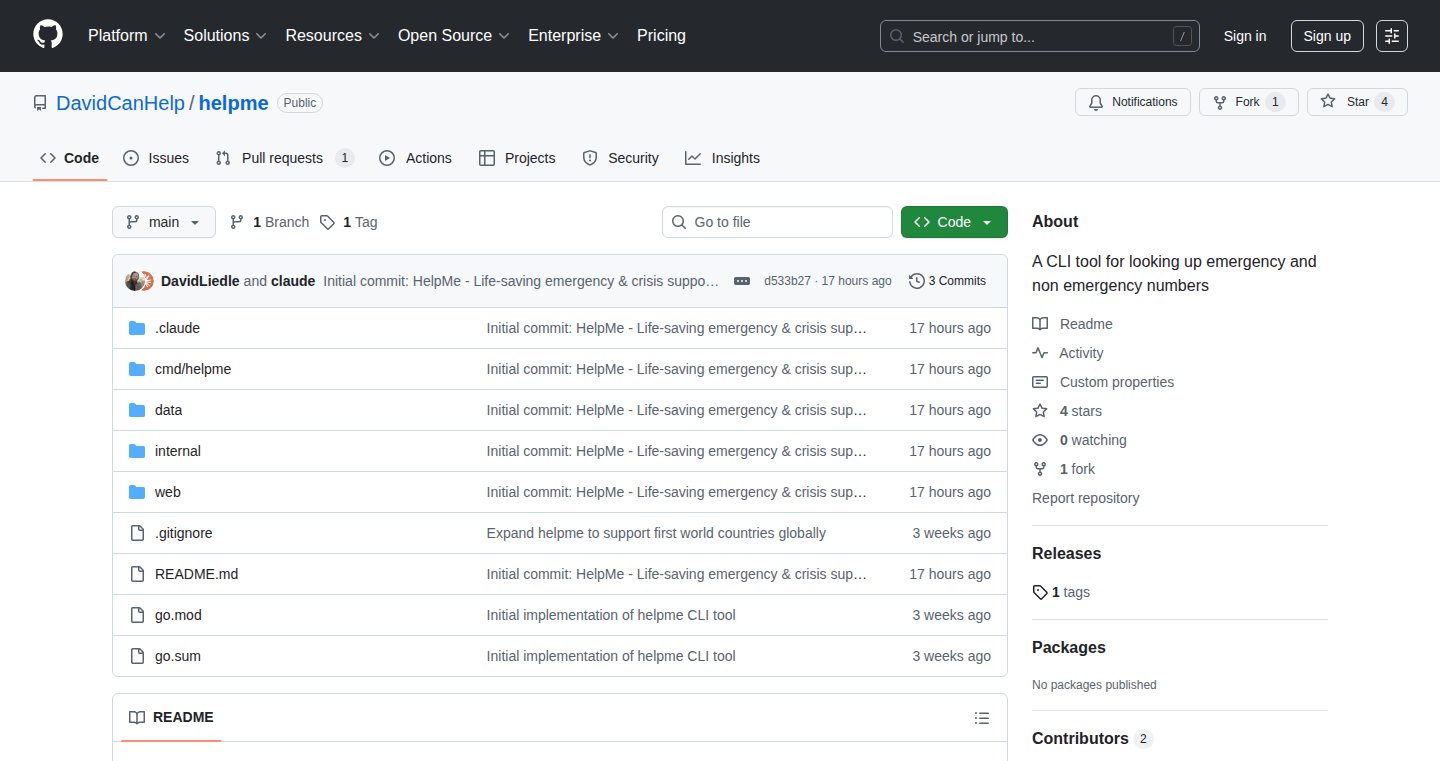Click the .gitignore file icon

137,533
